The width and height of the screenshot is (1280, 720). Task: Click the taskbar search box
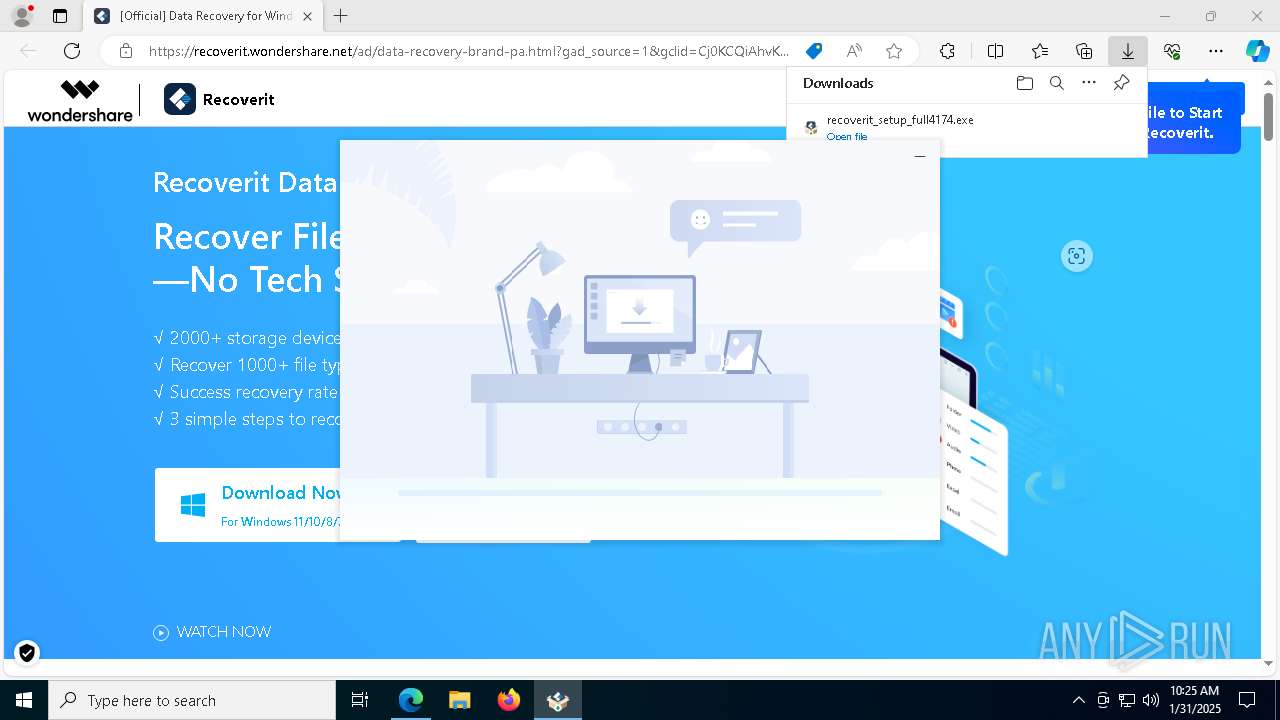[192, 700]
